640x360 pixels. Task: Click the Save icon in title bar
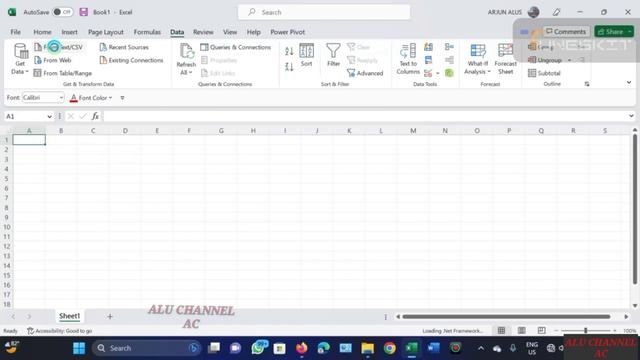[x=84, y=12]
